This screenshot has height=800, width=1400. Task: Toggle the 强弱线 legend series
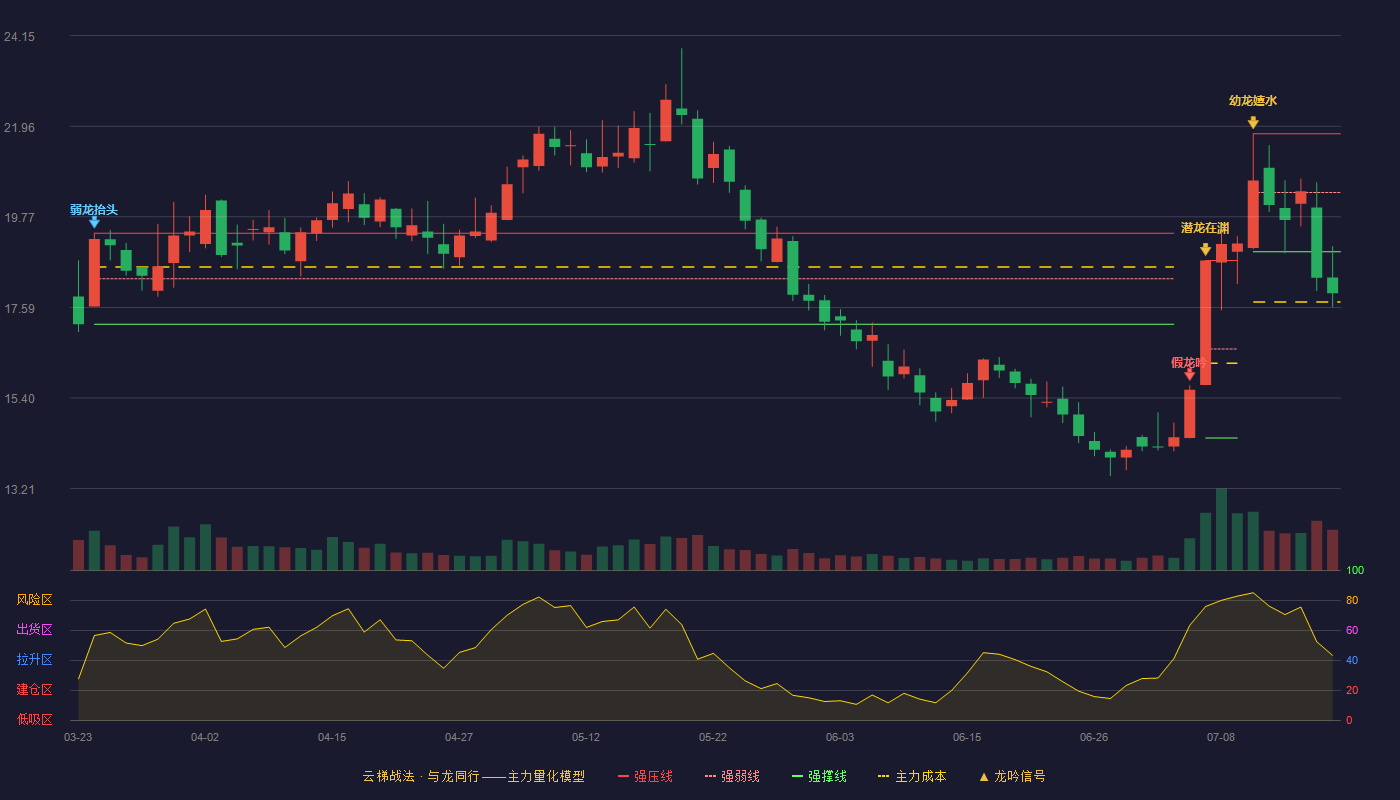point(732,776)
